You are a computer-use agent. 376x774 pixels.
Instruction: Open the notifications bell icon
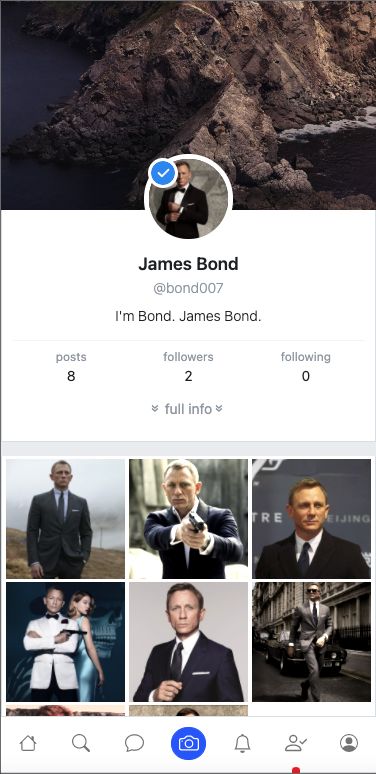click(x=242, y=743)
